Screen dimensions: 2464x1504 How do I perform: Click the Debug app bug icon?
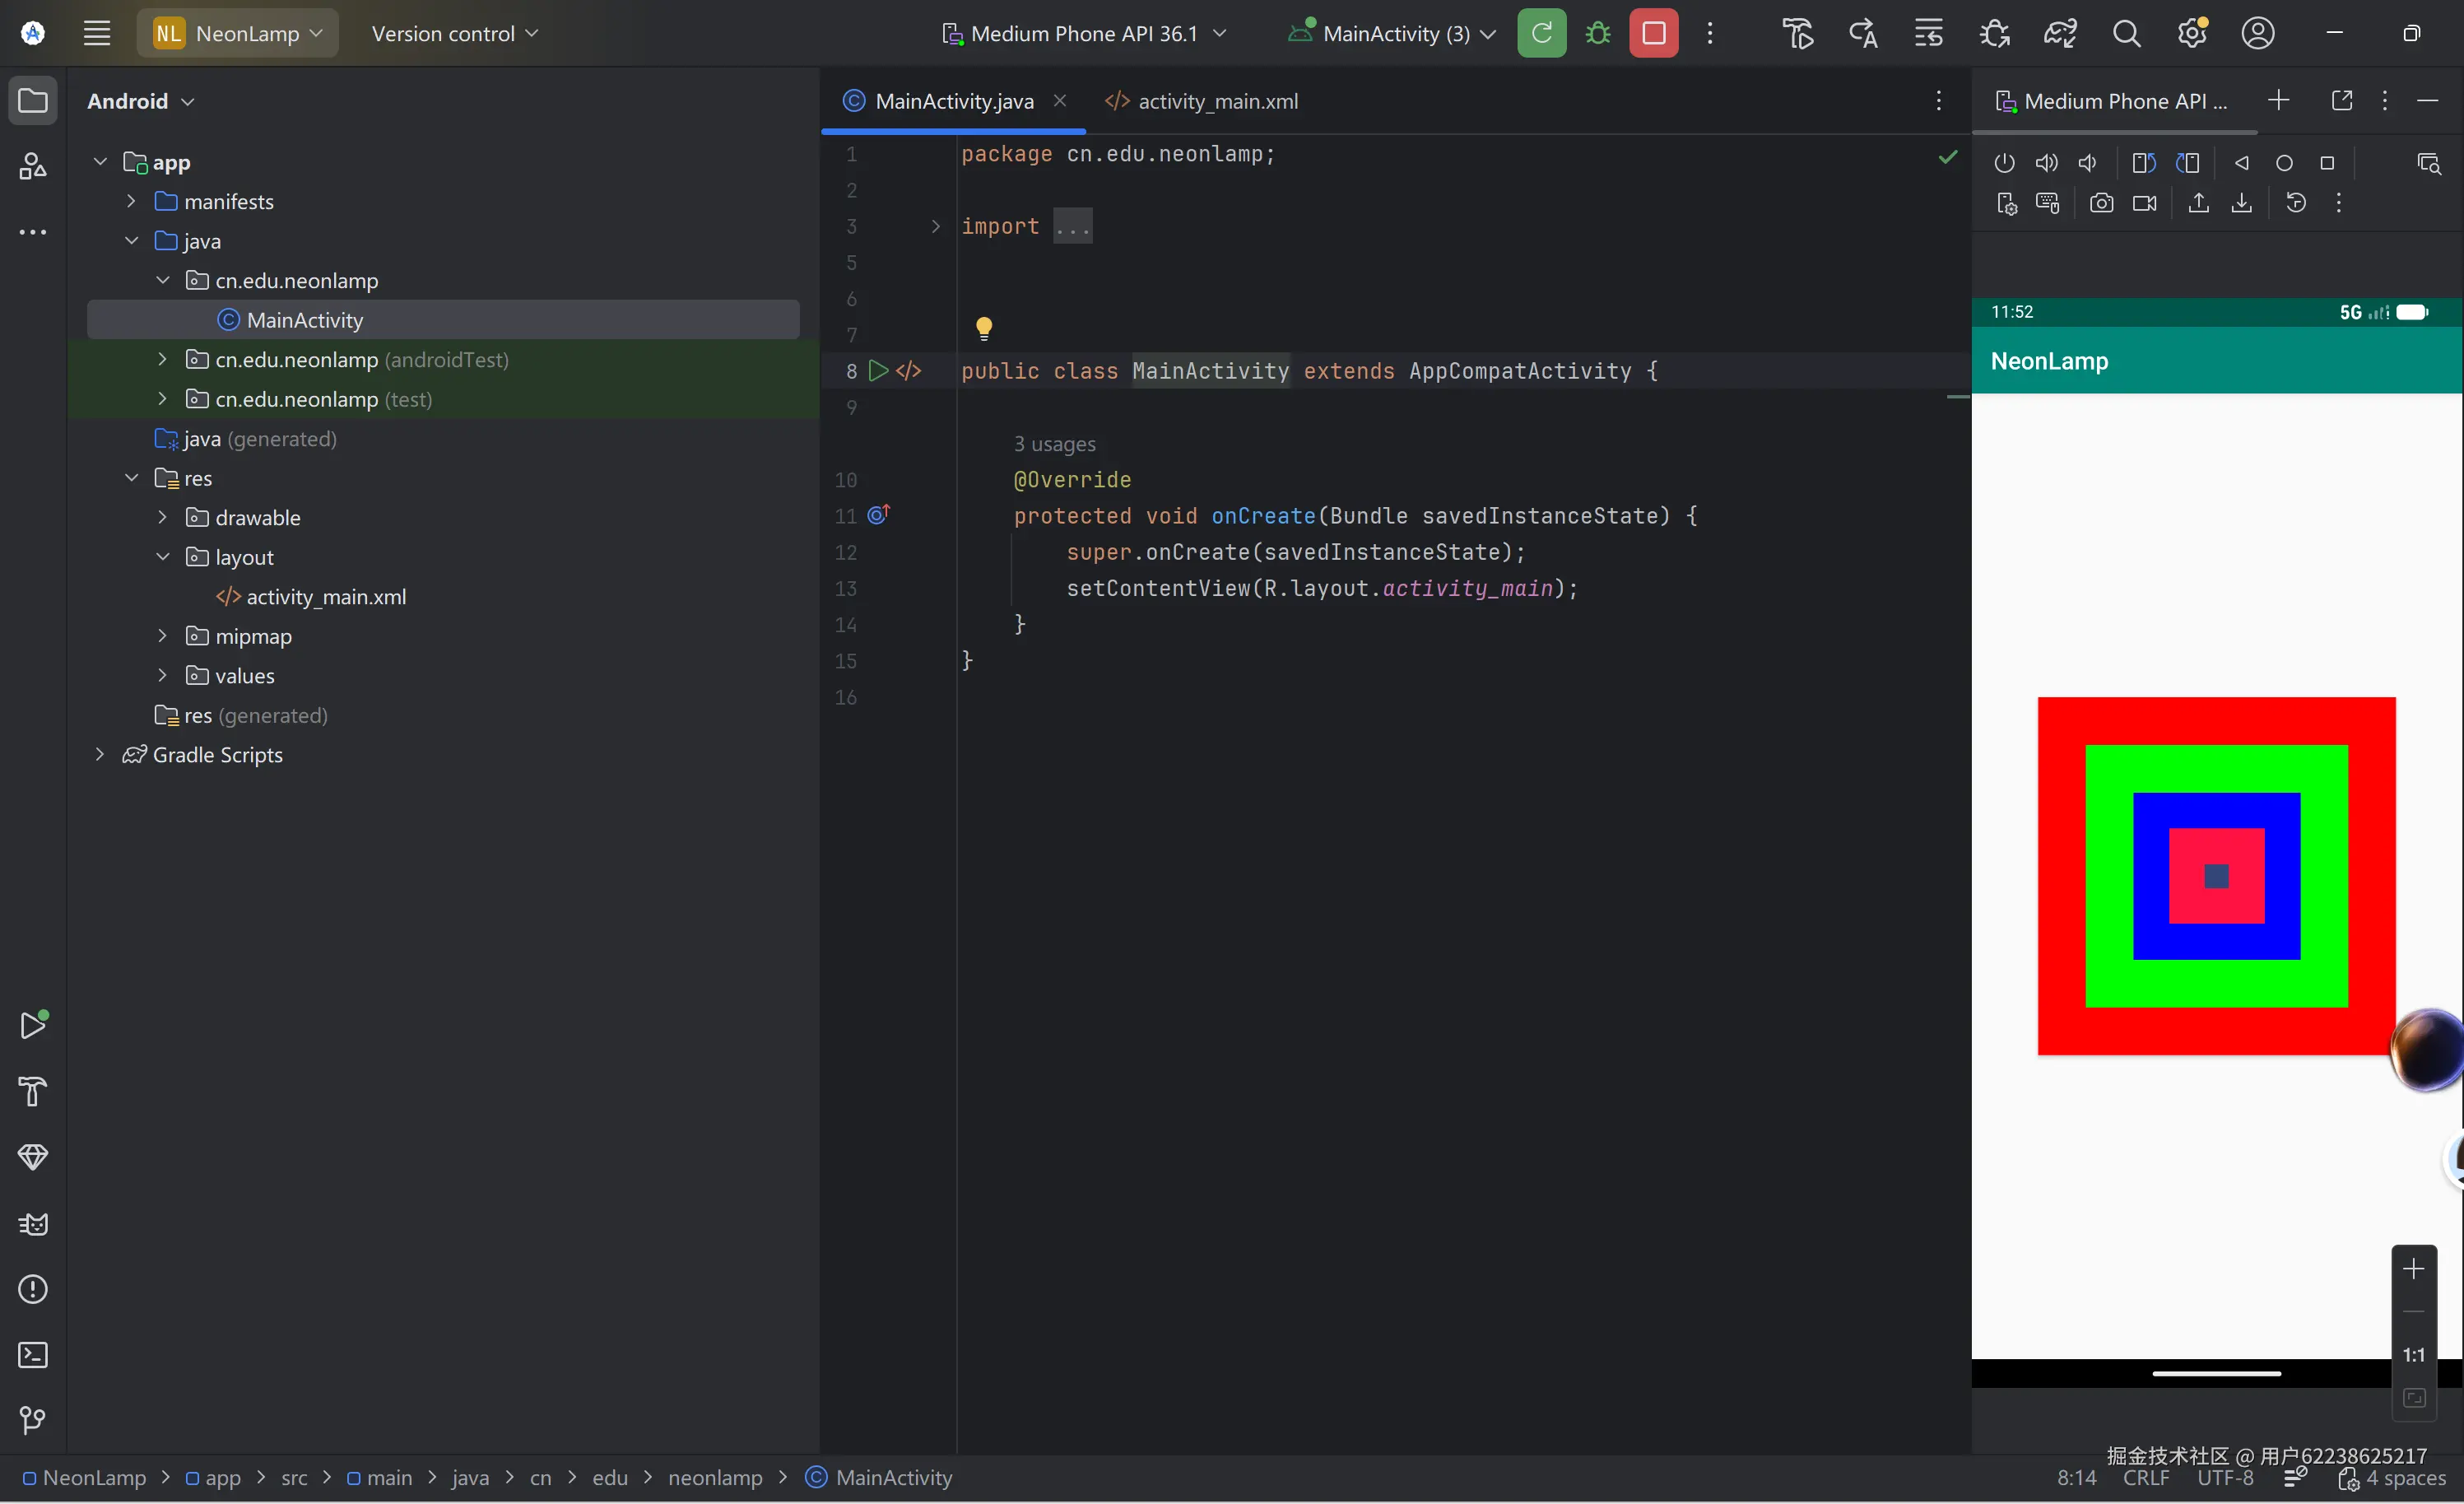coord(1597,33)
